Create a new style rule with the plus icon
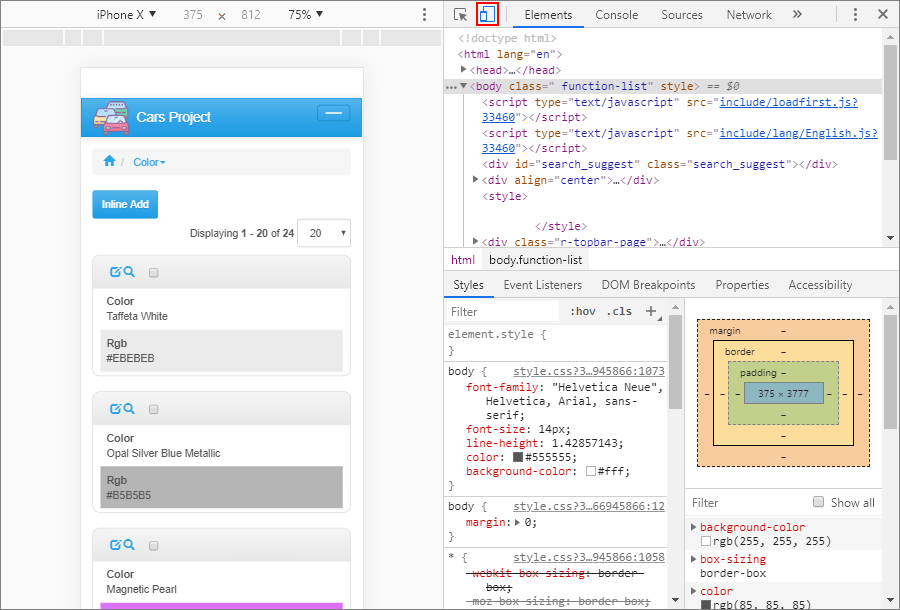This screenshot has height=610, width=900. click(652, 311)
